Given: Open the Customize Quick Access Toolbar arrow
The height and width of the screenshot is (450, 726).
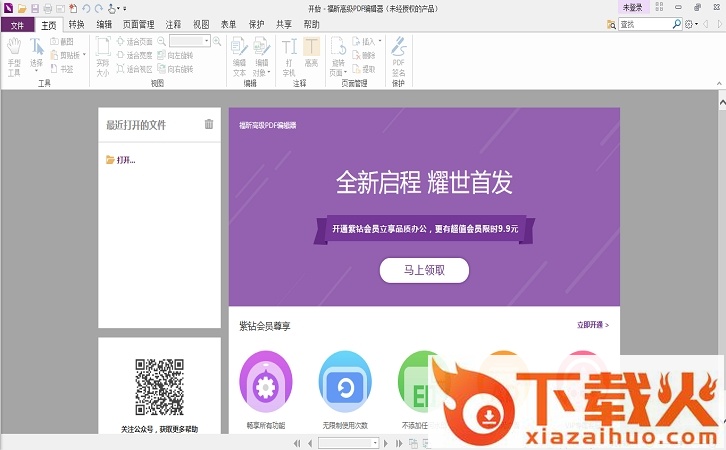Looking at the screenshot, I should click(125, 8).
